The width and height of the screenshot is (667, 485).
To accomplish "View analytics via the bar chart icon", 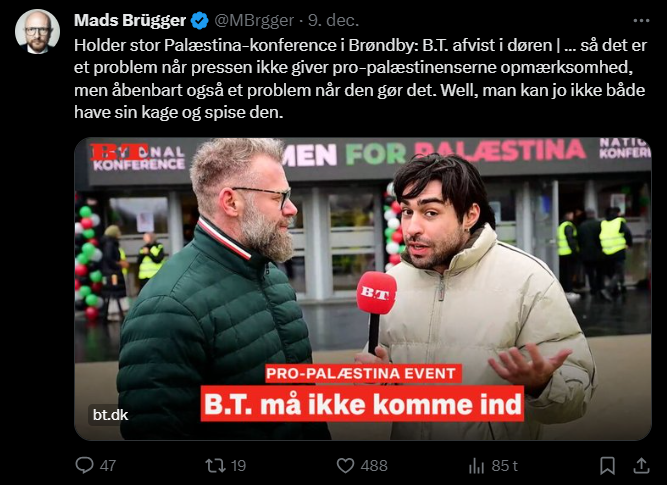I will point(476,466).
